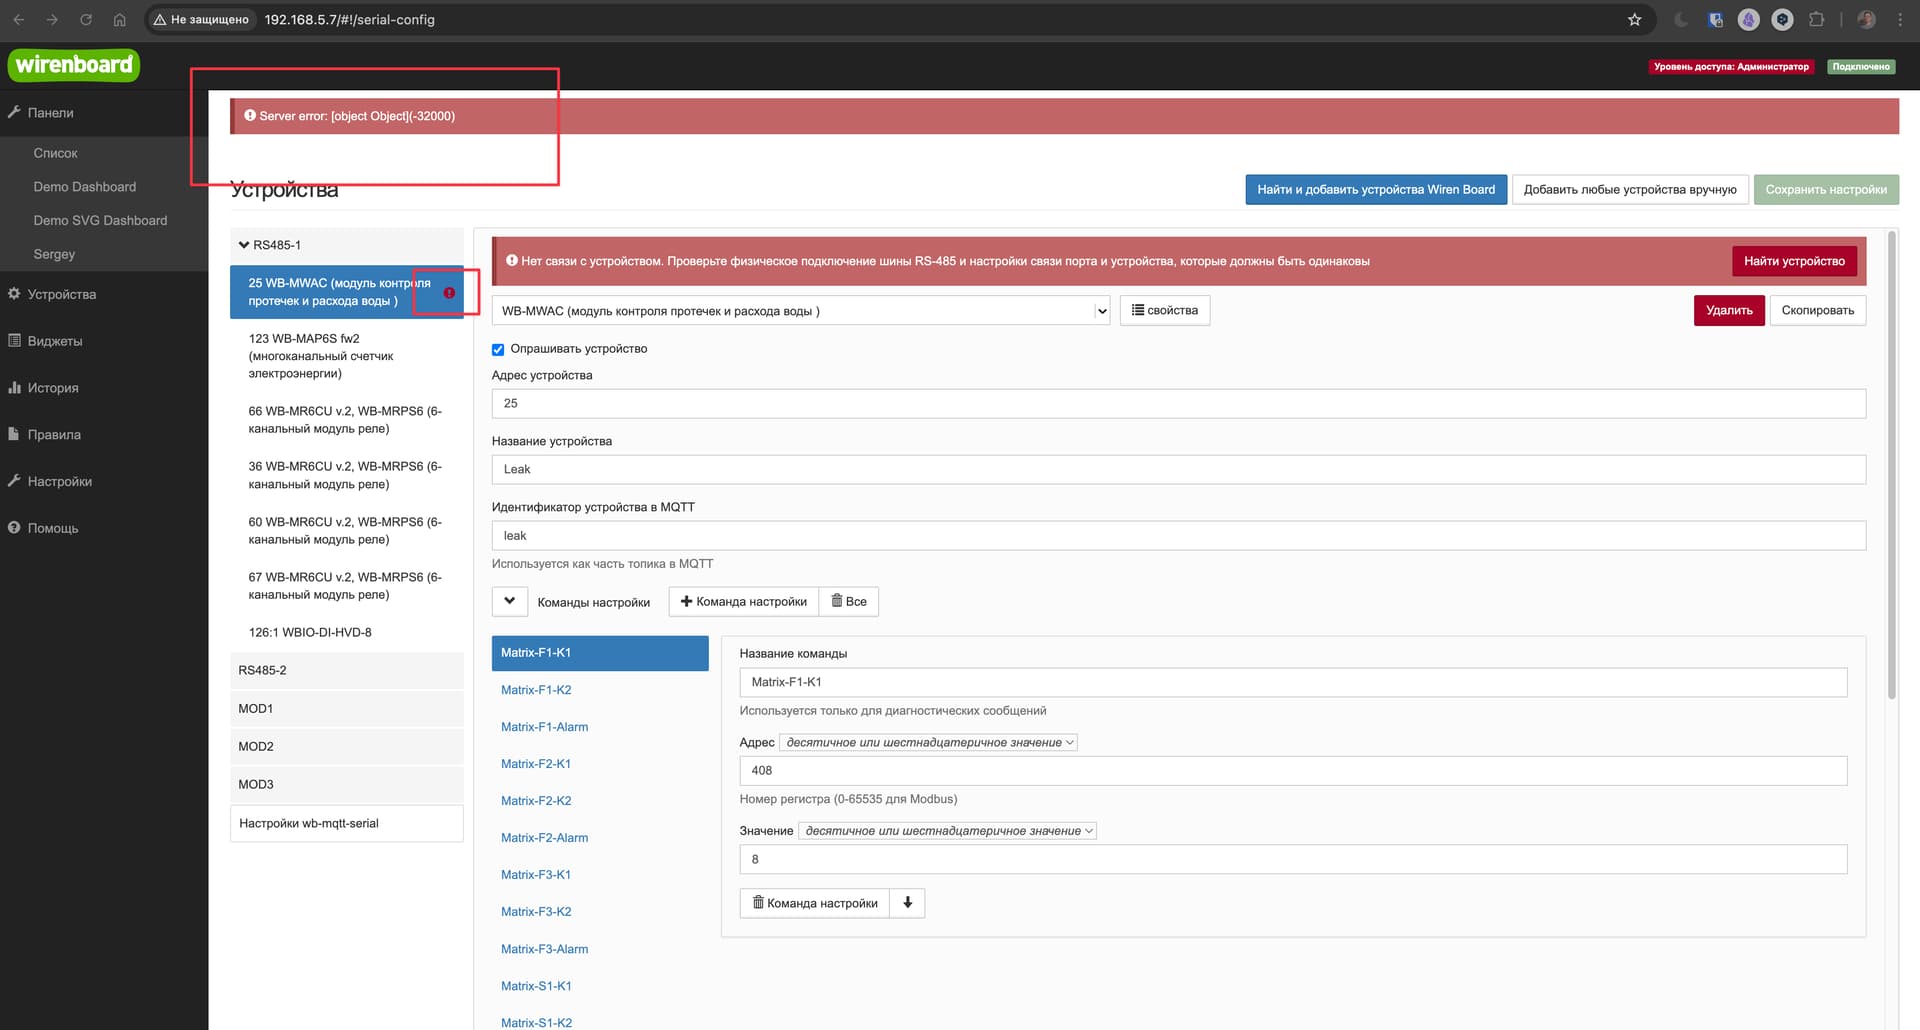The height and width of the screenshot is (1030, 1920).
Task: Click the свойства properties button
Action: tap(1165, 310)
